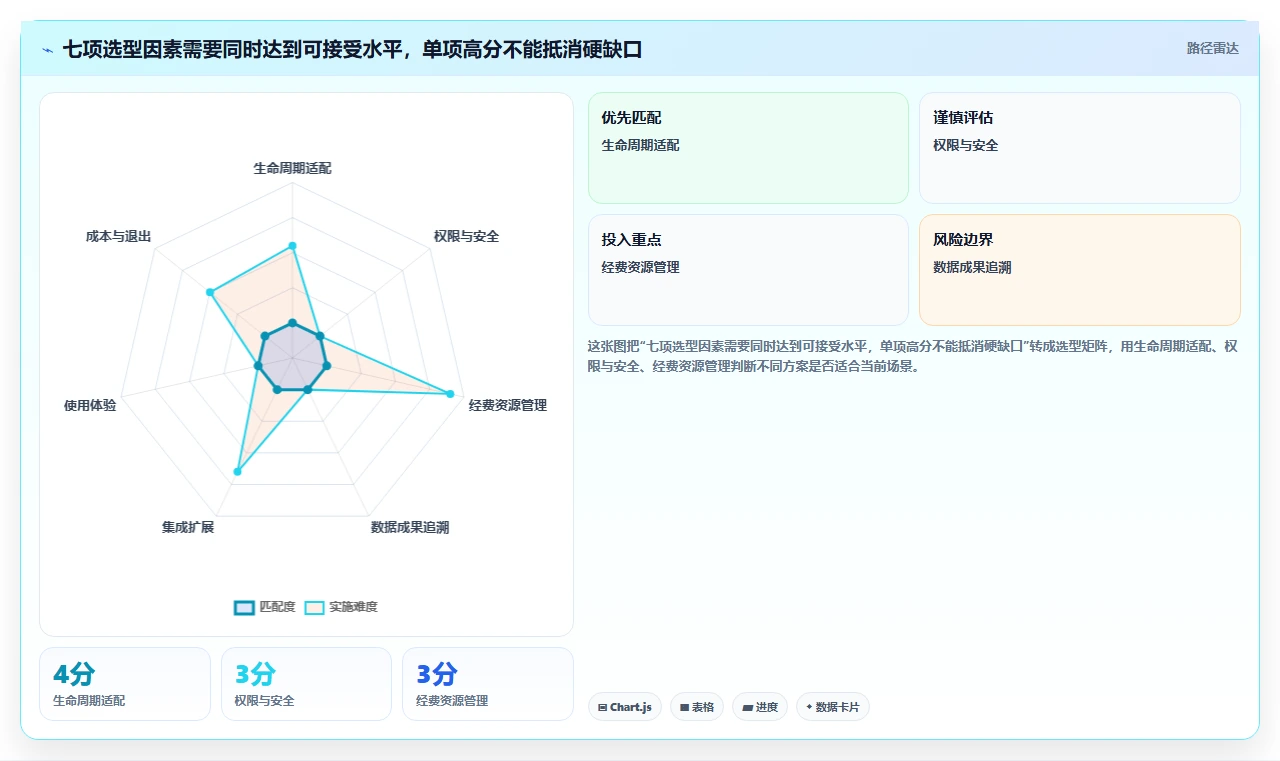Select the Chart.js tag chip
This screenshot has height=761, width=1280.
point(624,707)
